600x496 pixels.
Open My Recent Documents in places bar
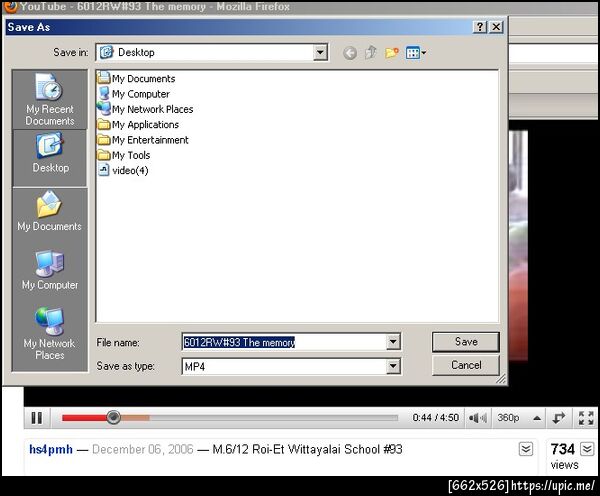tap(50, 100)
